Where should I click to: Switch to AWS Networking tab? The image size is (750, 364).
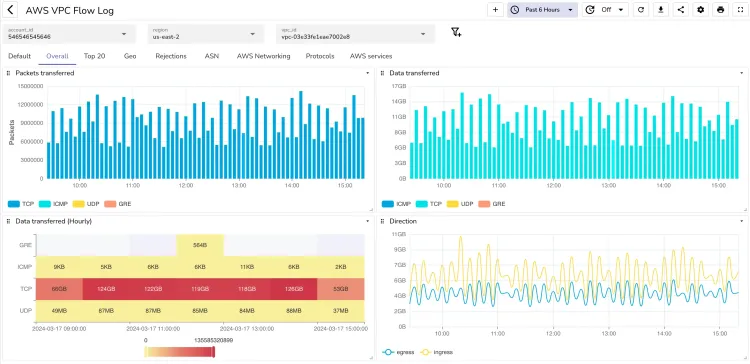click(x=264, y=56)
